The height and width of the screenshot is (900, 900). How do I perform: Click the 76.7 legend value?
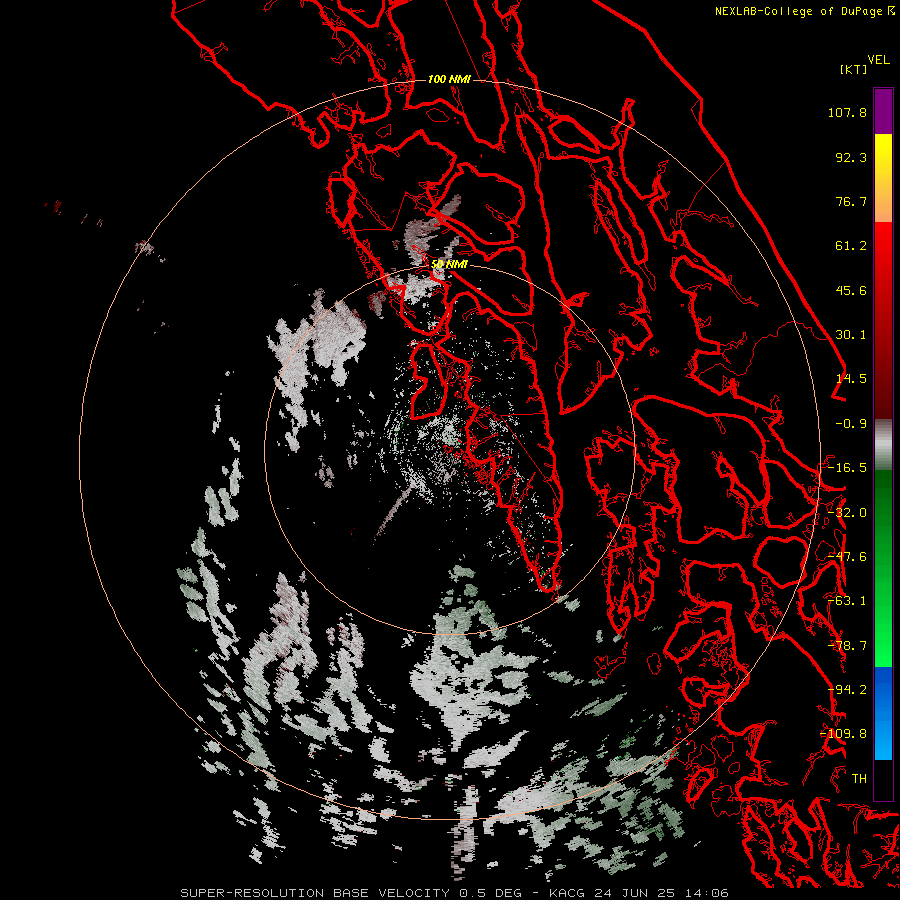coord(851,201)
